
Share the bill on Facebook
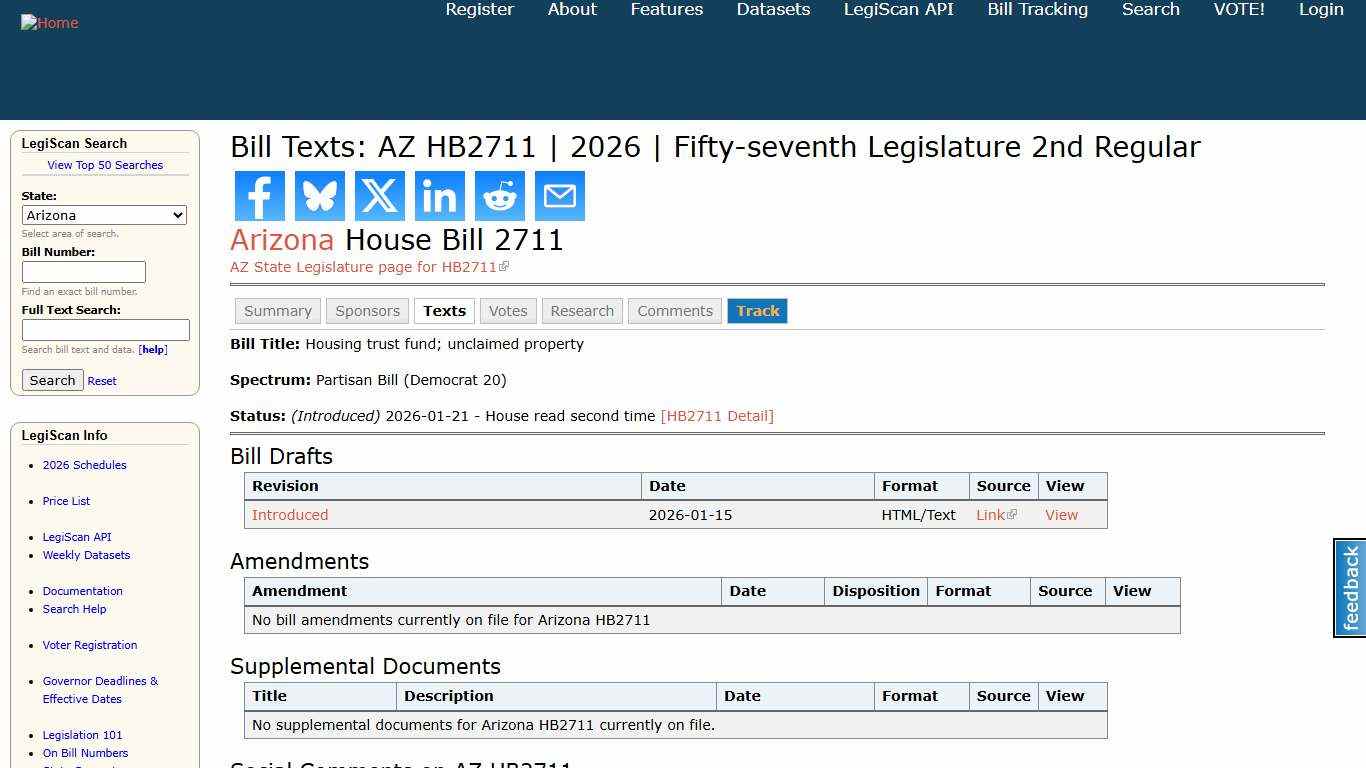pos(259,196)
